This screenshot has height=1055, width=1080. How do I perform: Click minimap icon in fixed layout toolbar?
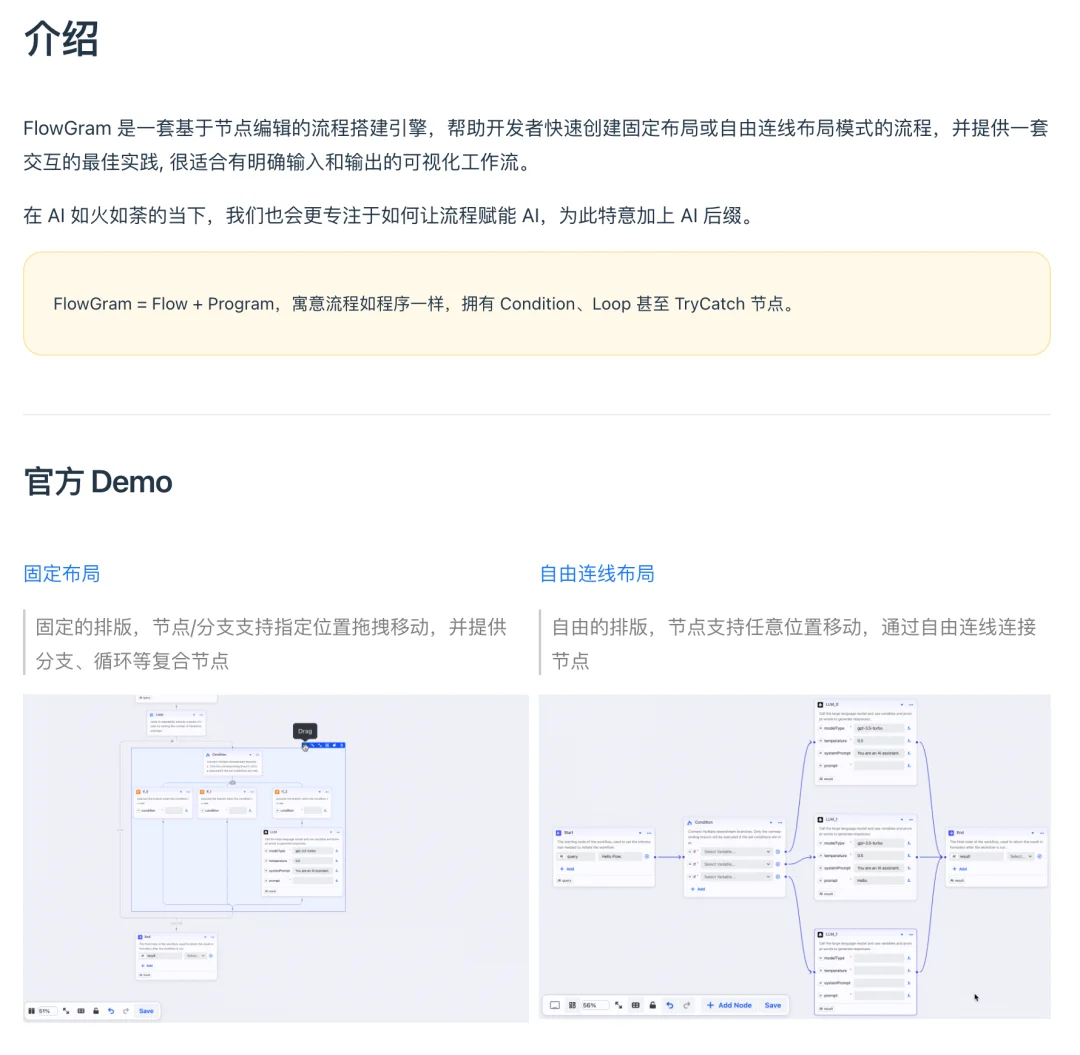(x=81, y=1011)
